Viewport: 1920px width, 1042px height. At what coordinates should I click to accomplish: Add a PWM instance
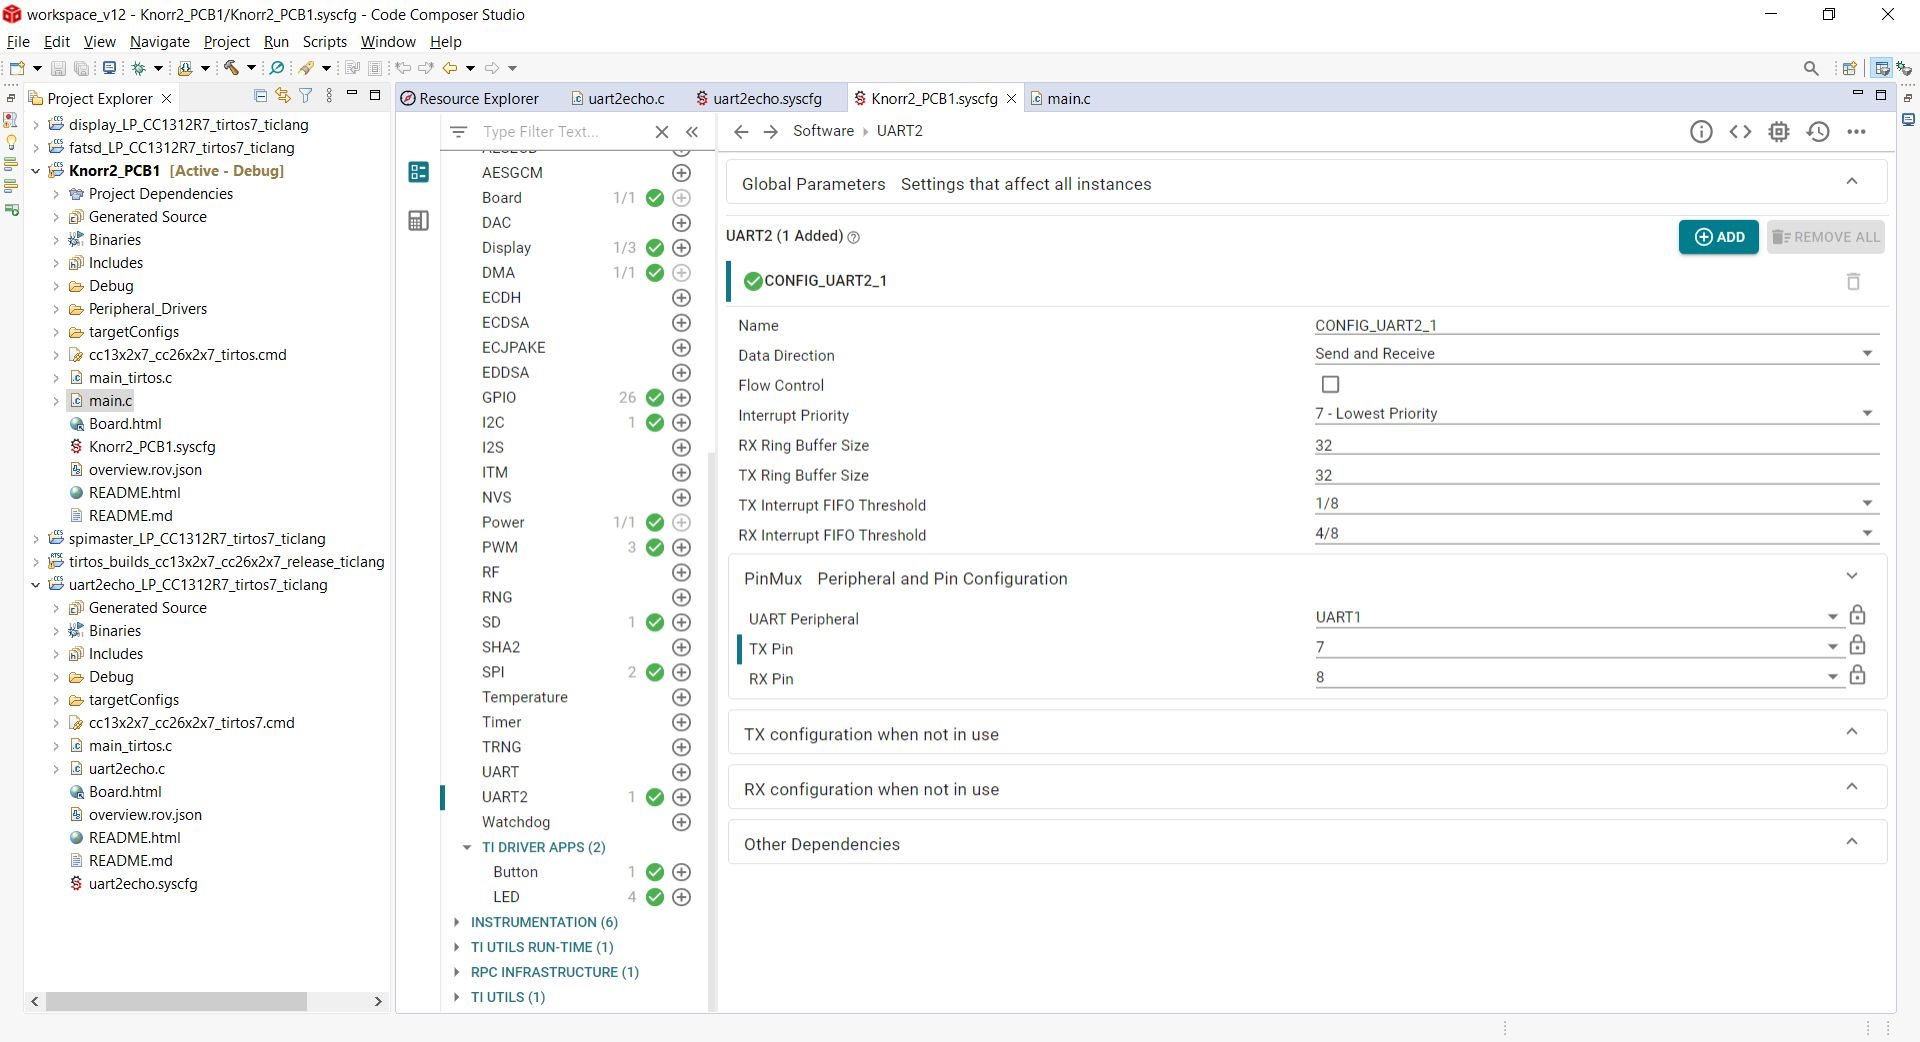tap(682, 548)
